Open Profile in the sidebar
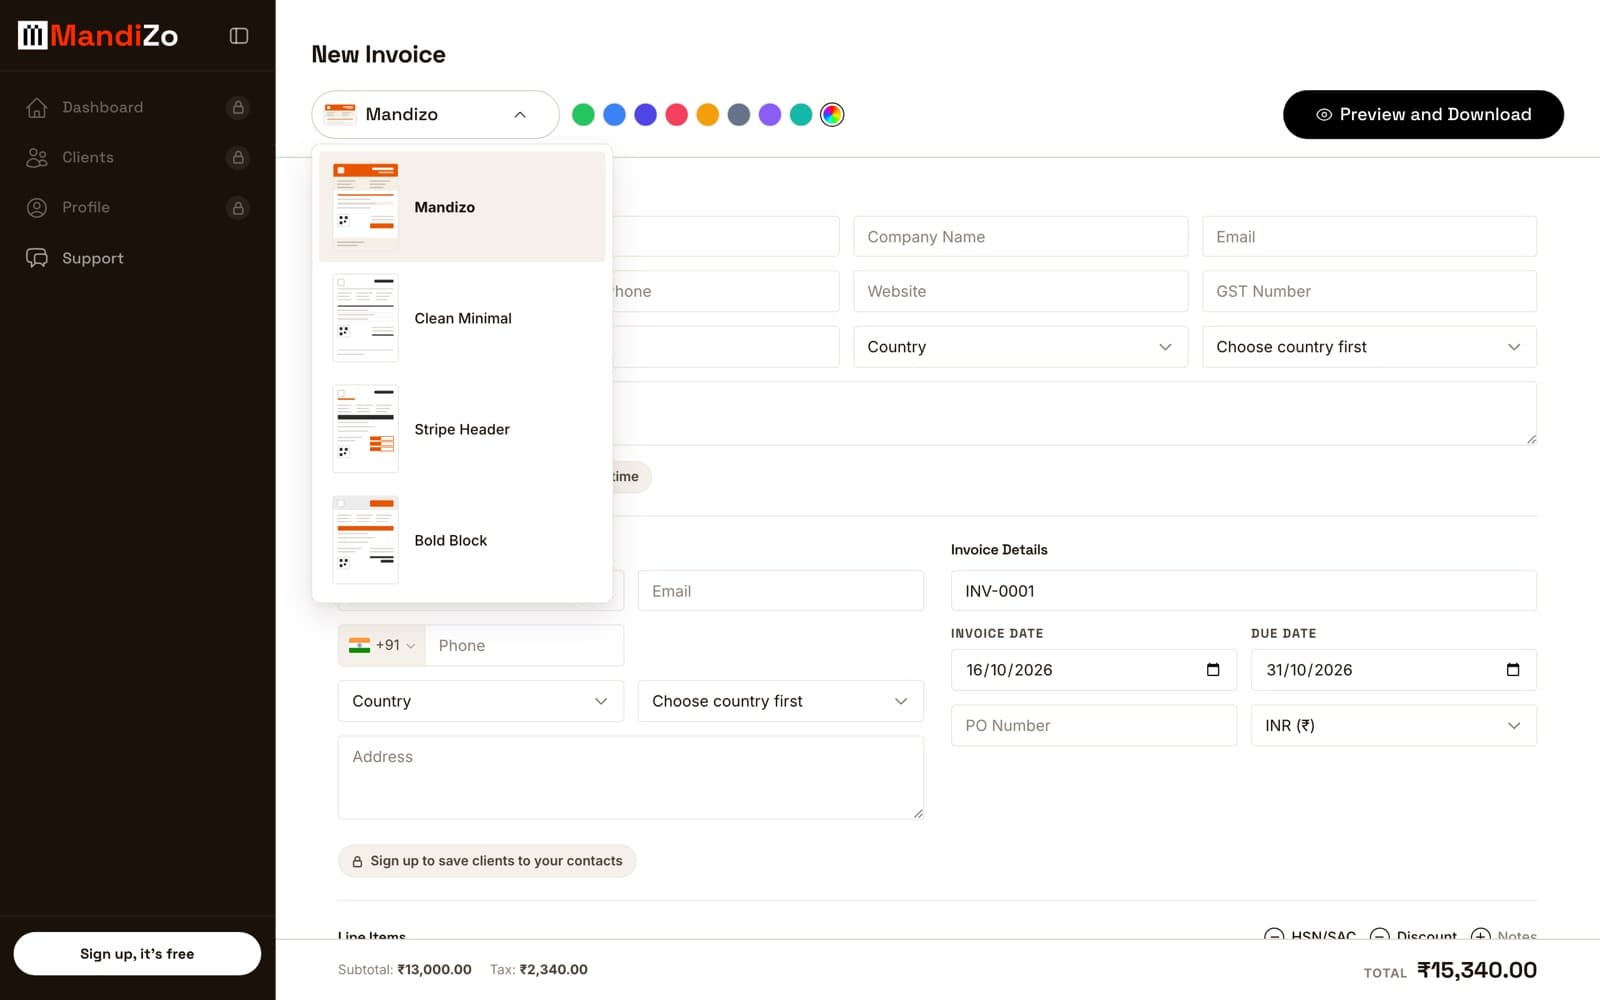The image size is (1600, 1000). point(137,207)
